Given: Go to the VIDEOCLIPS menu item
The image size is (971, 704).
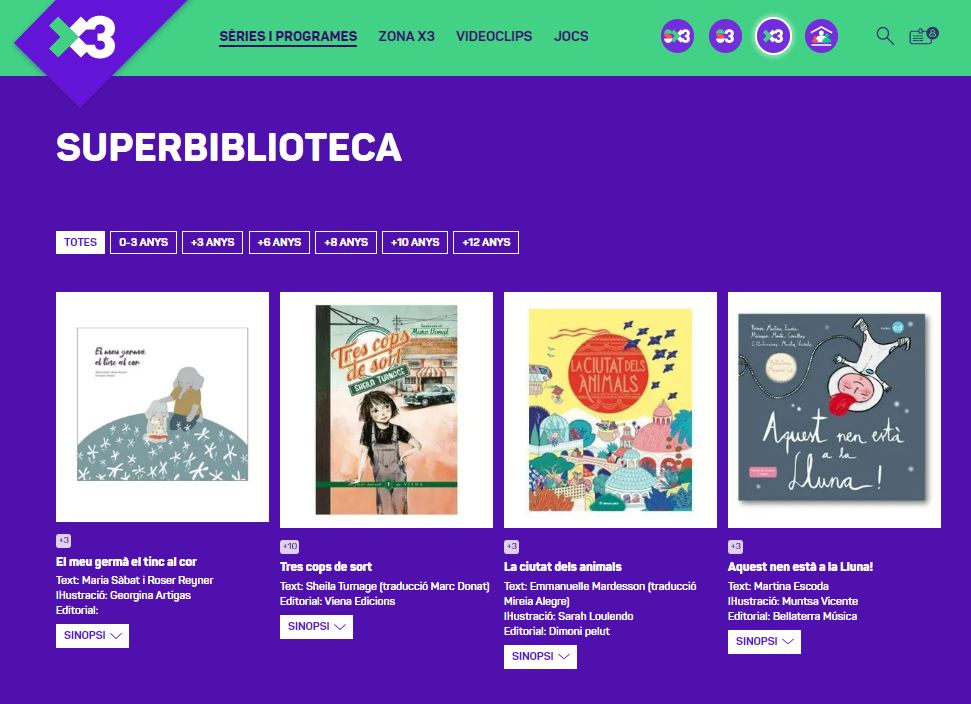Looking at the screenshot, I should pos(494,37).
